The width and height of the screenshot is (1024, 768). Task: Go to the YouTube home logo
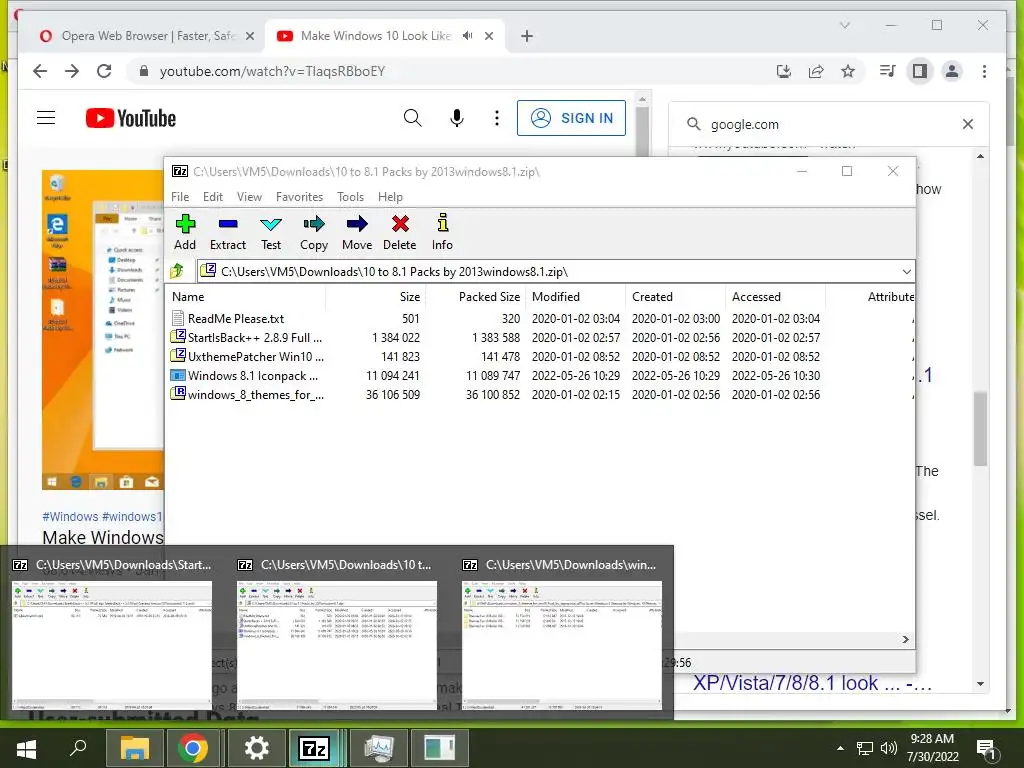131,118
